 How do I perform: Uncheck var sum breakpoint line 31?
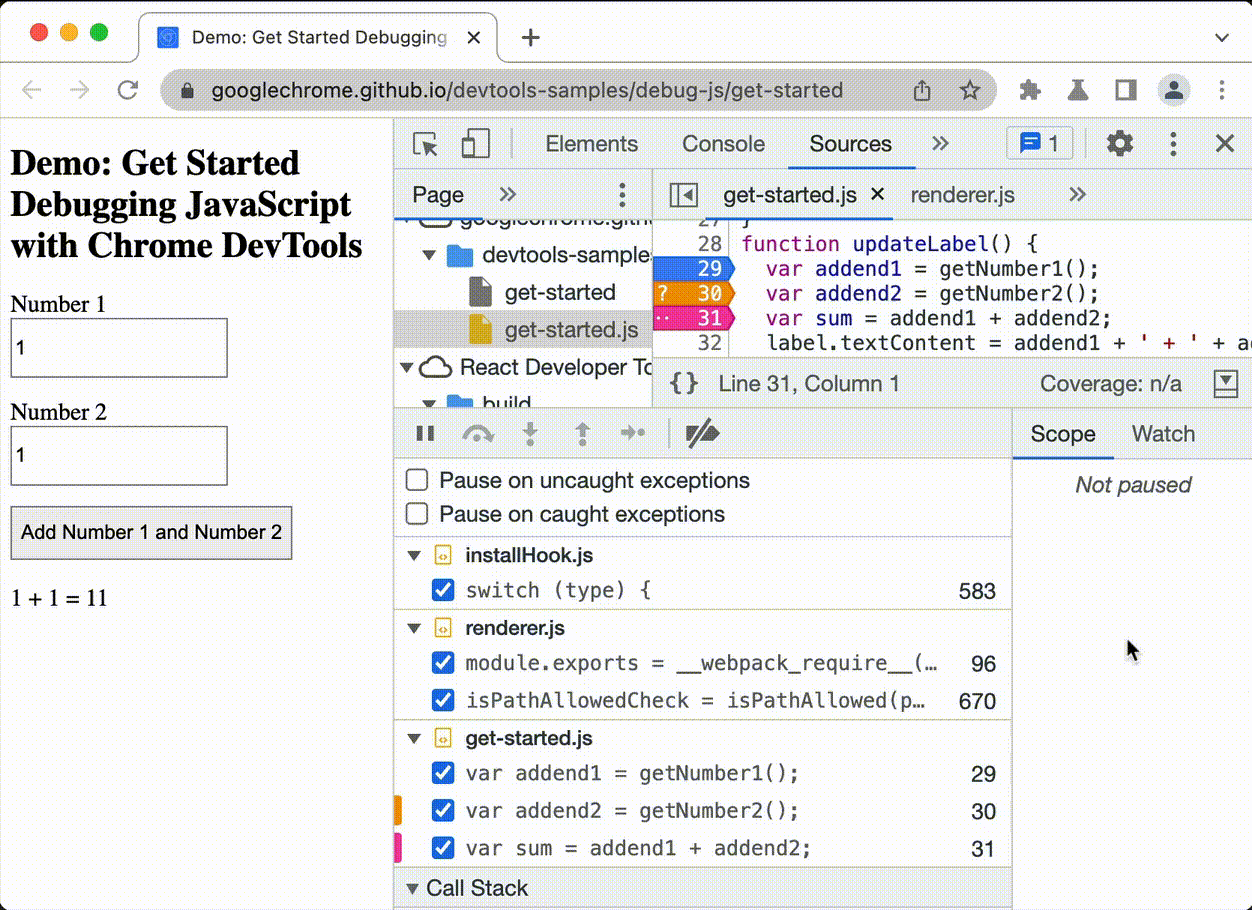[x=443, y=848]
